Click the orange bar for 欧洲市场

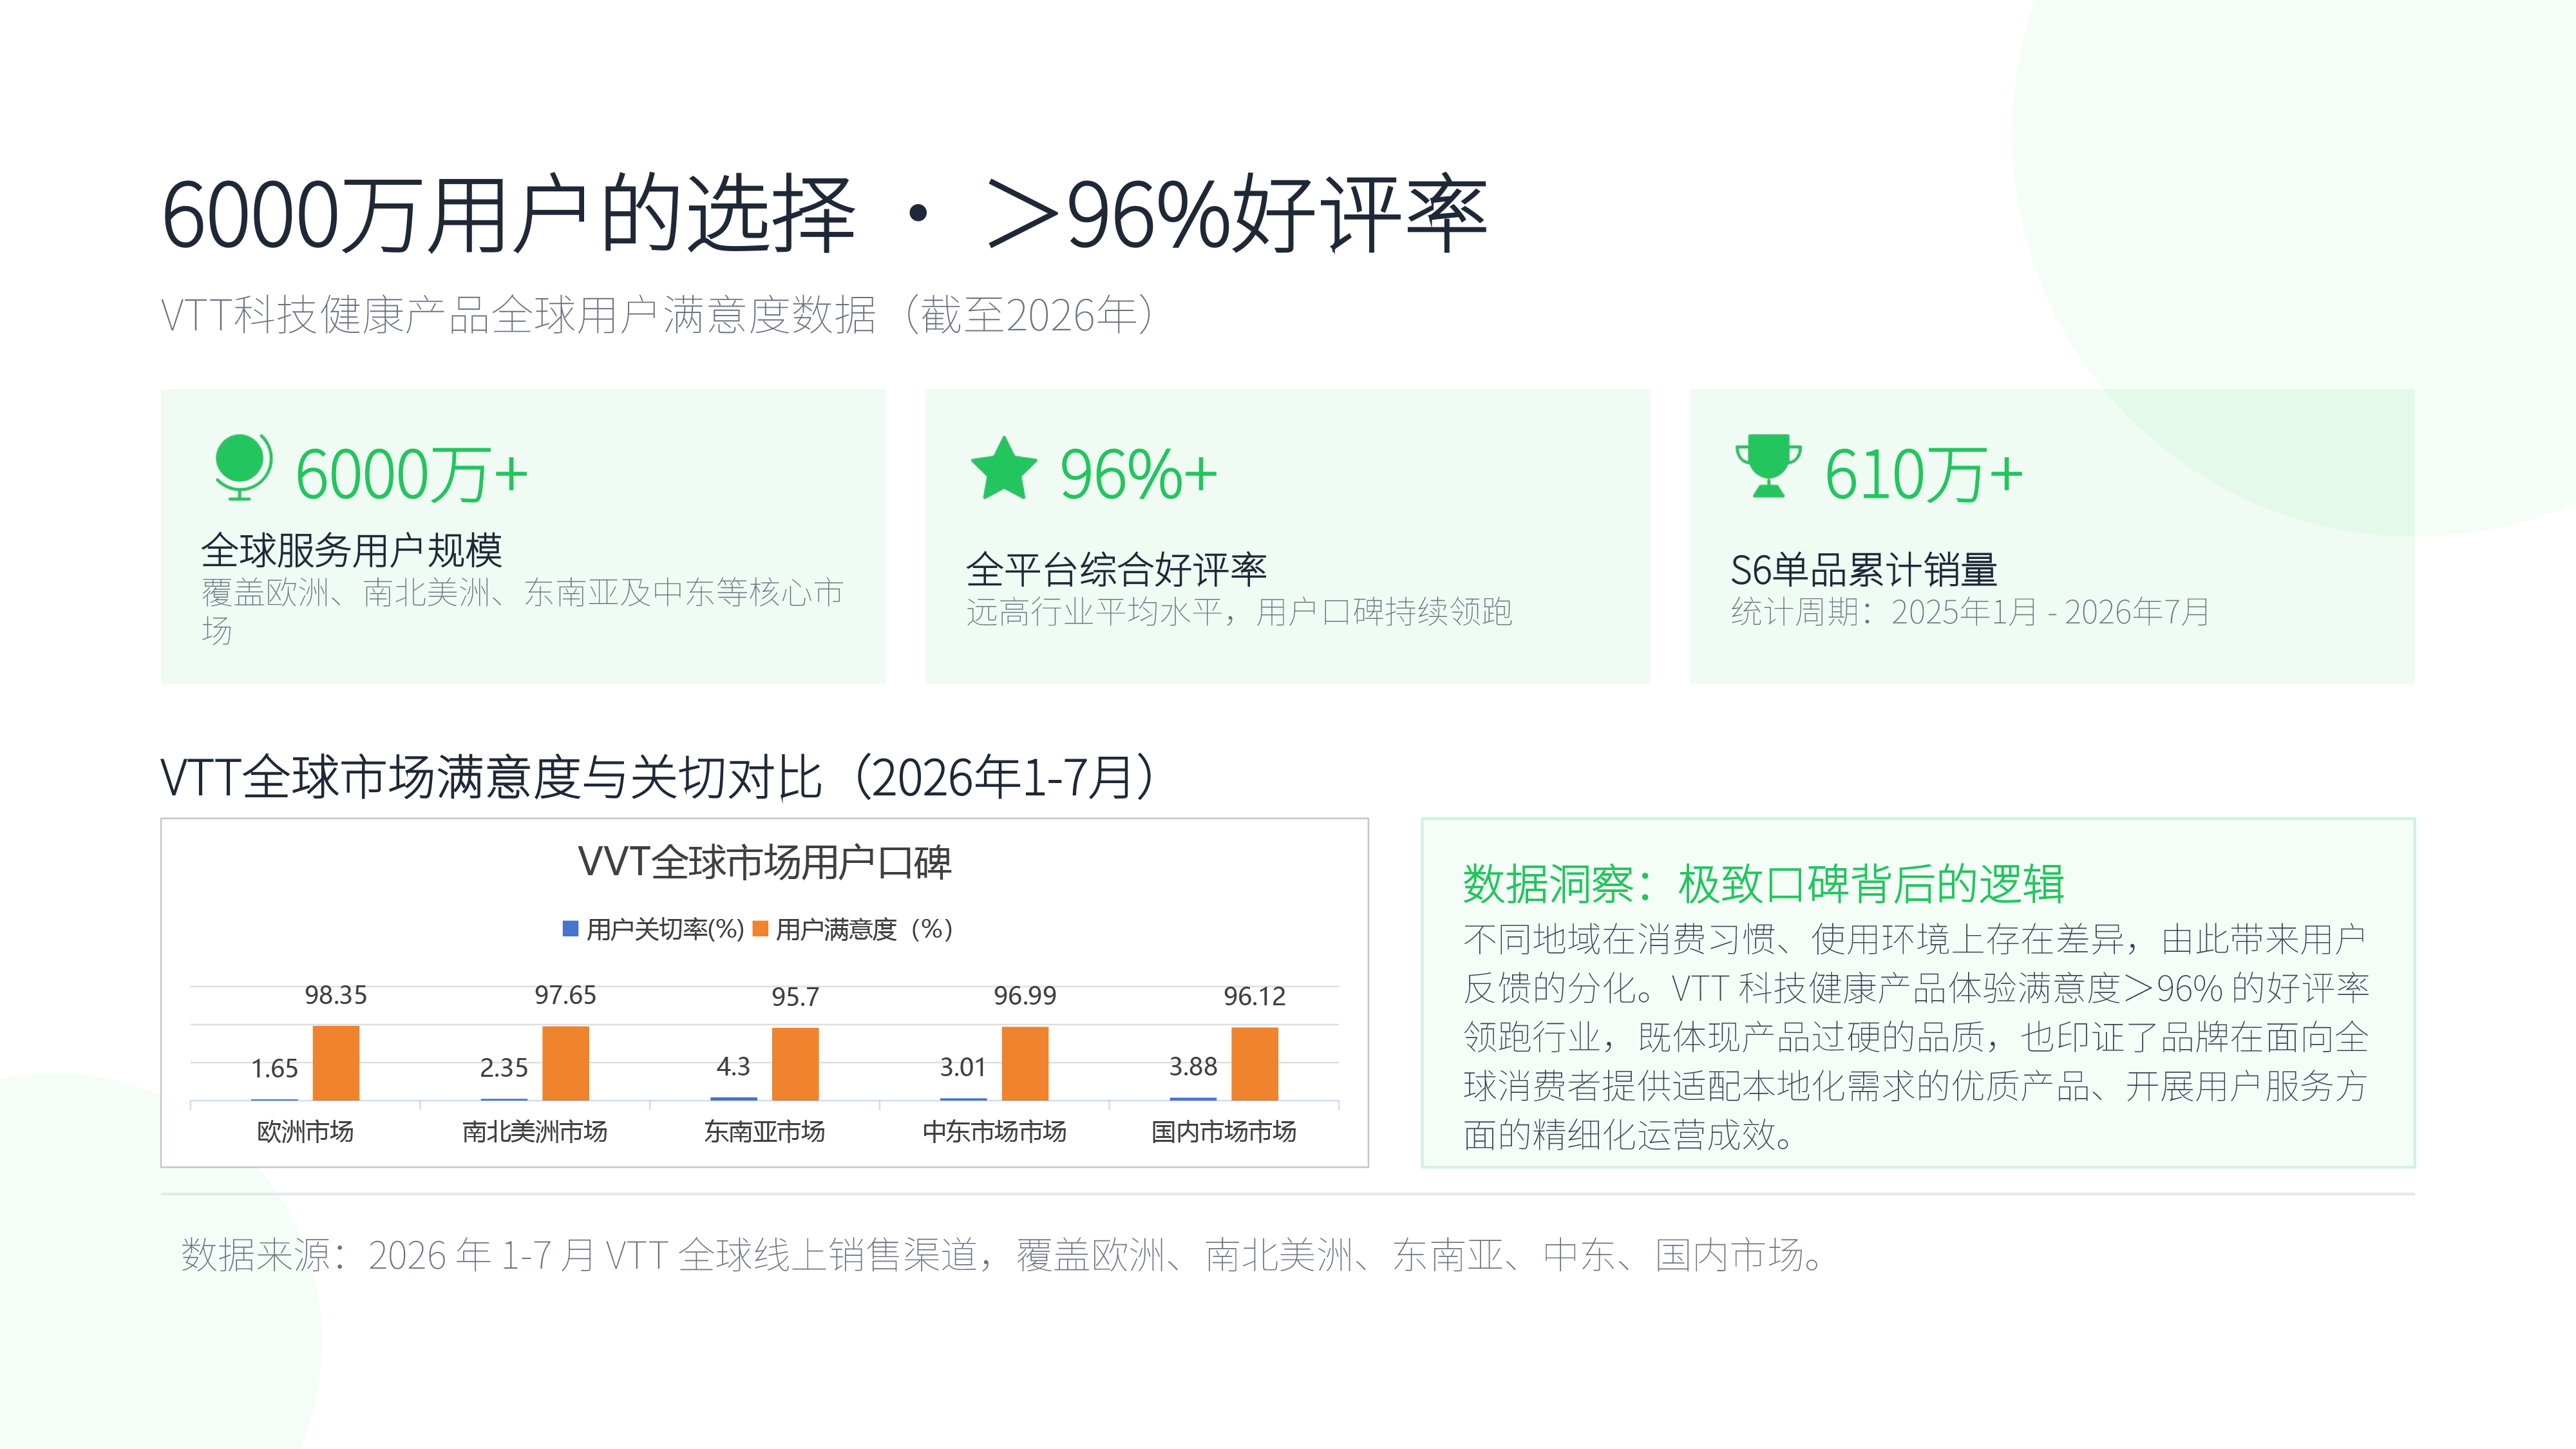click(336, 1063)
